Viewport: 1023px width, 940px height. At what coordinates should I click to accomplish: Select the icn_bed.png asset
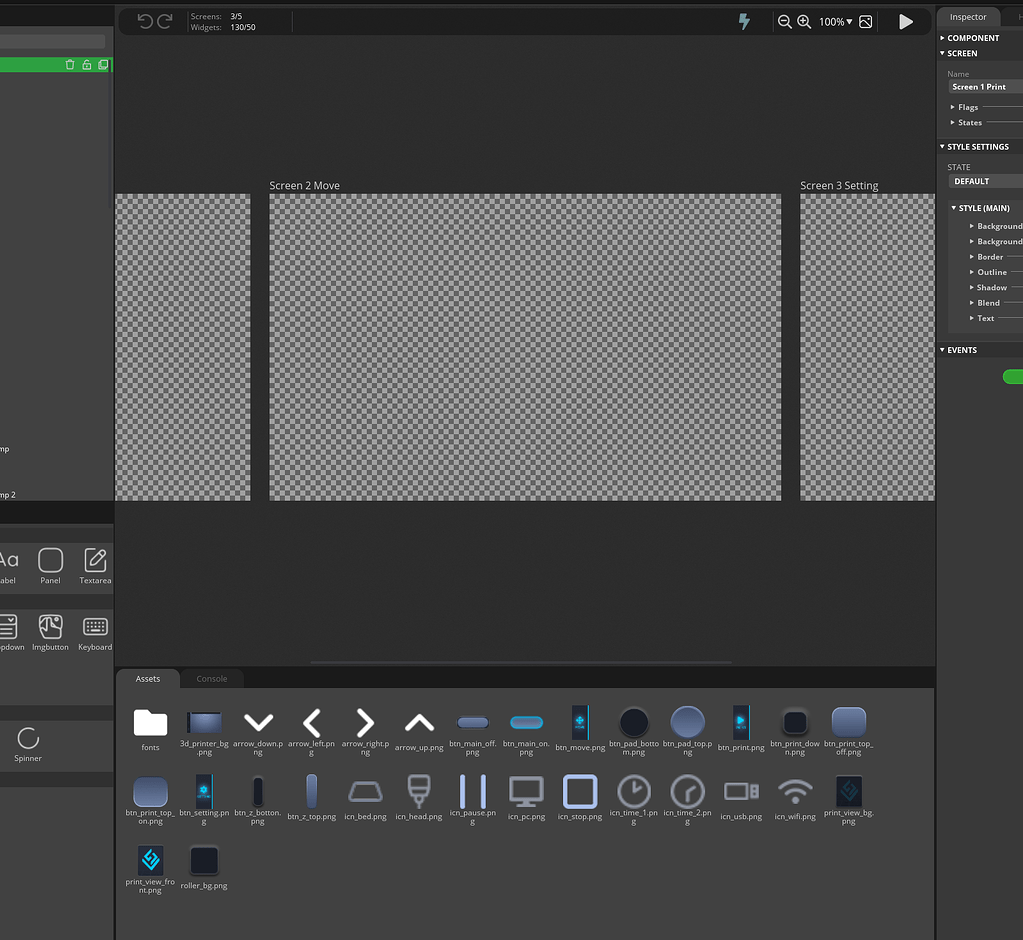coord(365,798)
